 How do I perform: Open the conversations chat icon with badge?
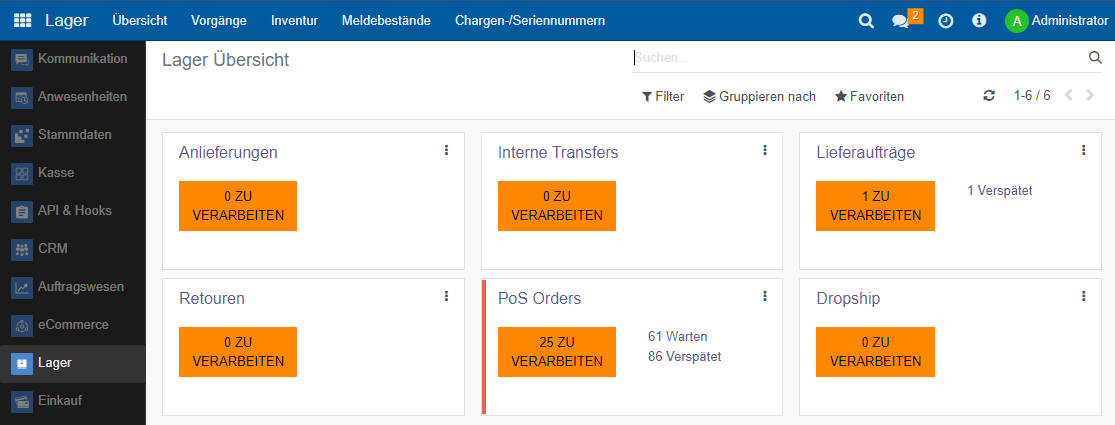click(901, 20)
